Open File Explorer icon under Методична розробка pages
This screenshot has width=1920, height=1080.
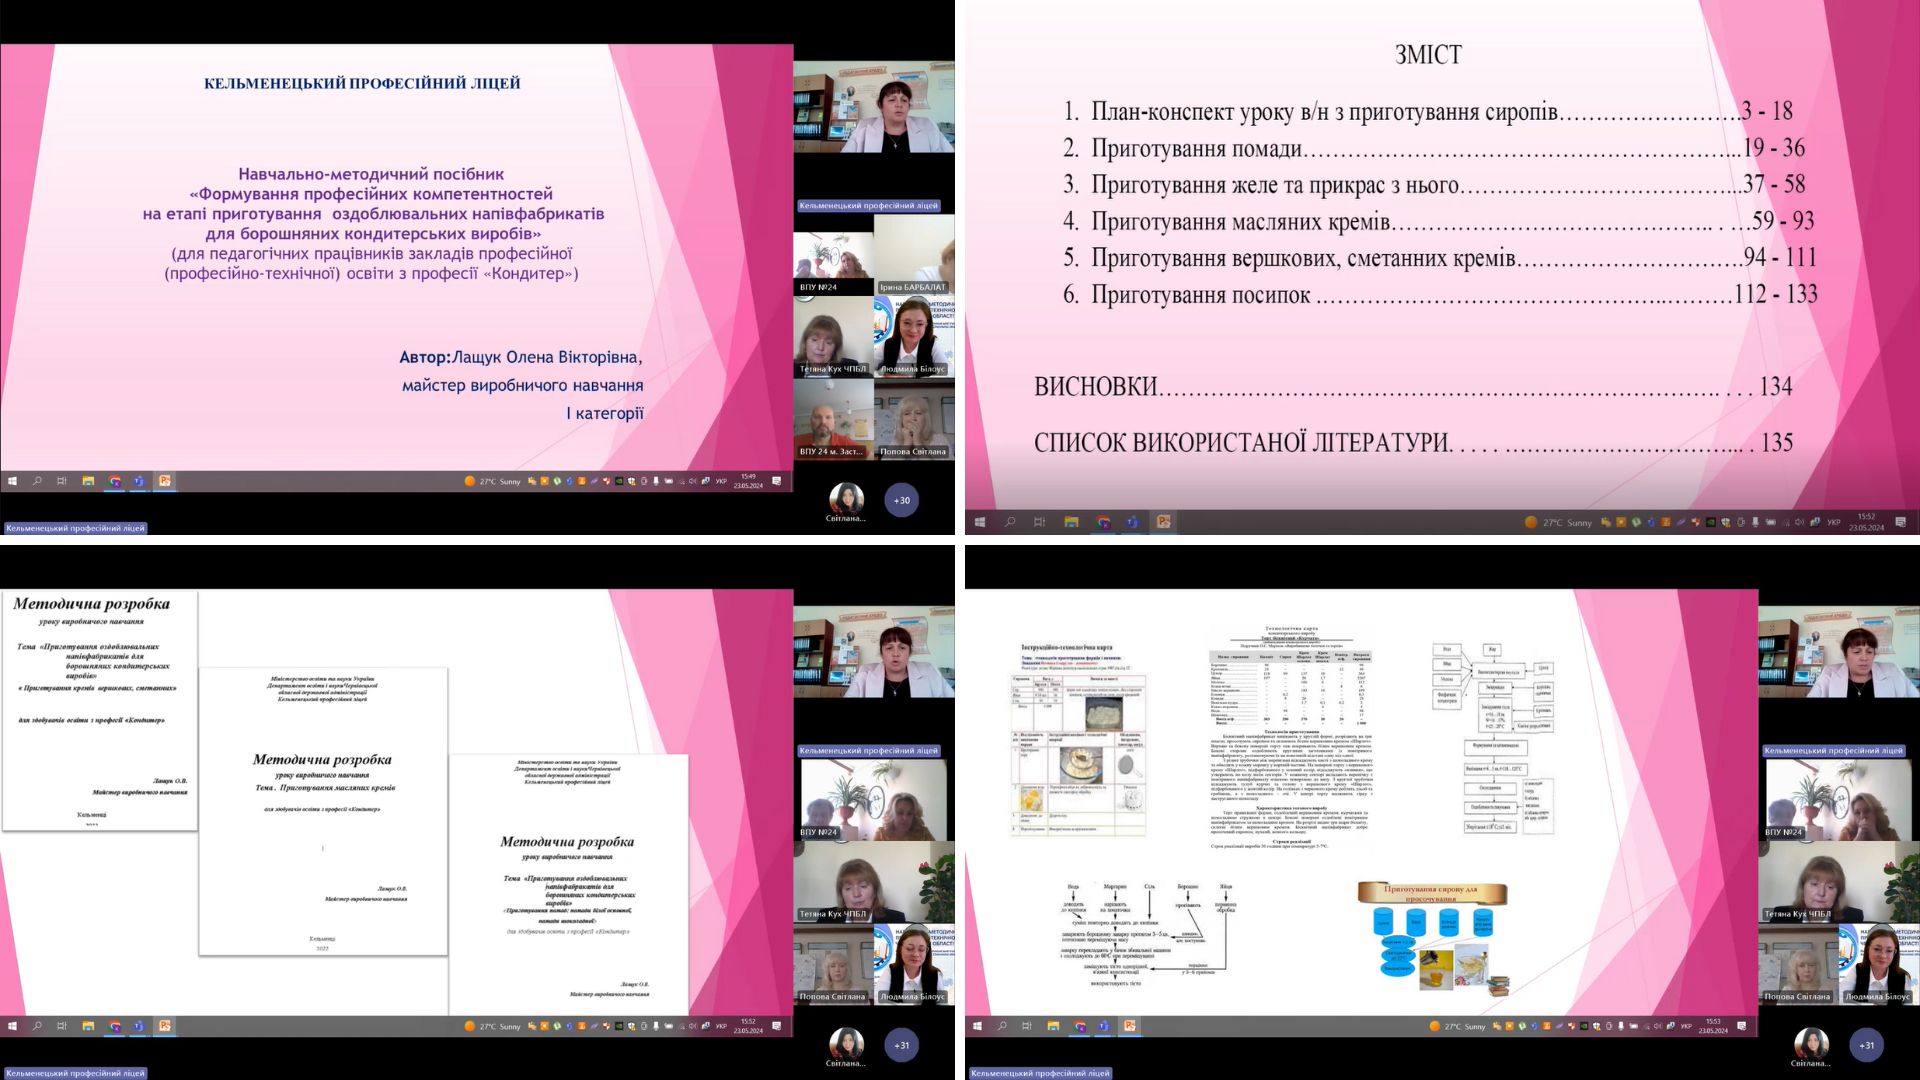(x=88, y=1026)
